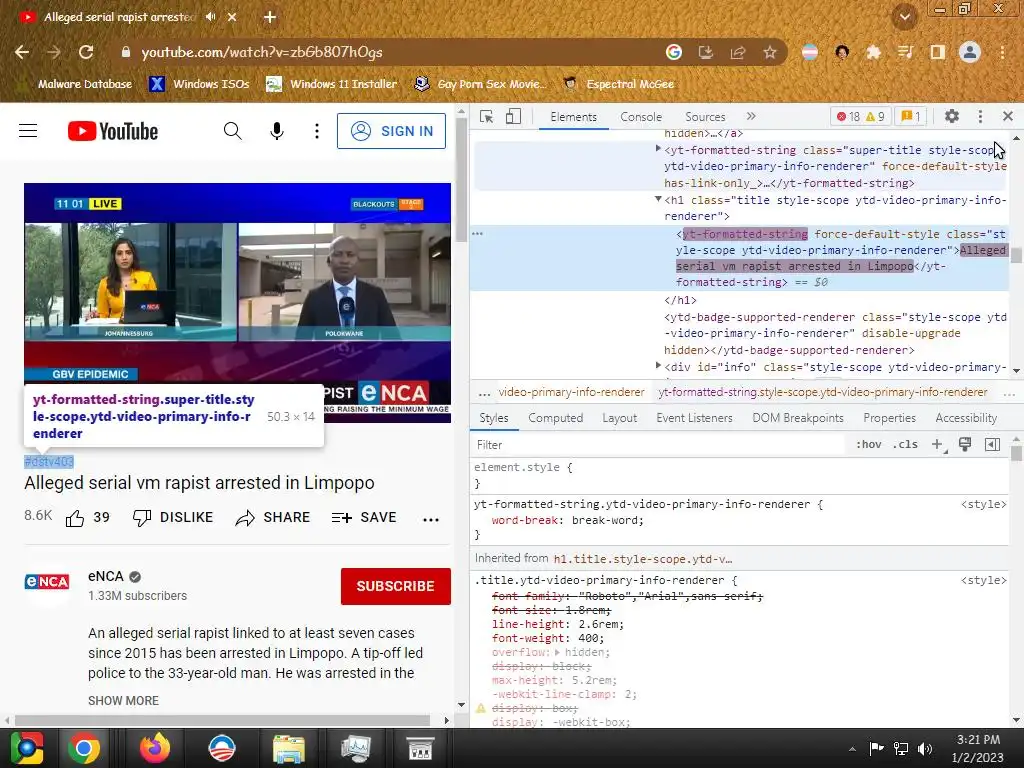Expand the div id="info" node
The width and height of the screenshot is (1024, 768).
658,366
